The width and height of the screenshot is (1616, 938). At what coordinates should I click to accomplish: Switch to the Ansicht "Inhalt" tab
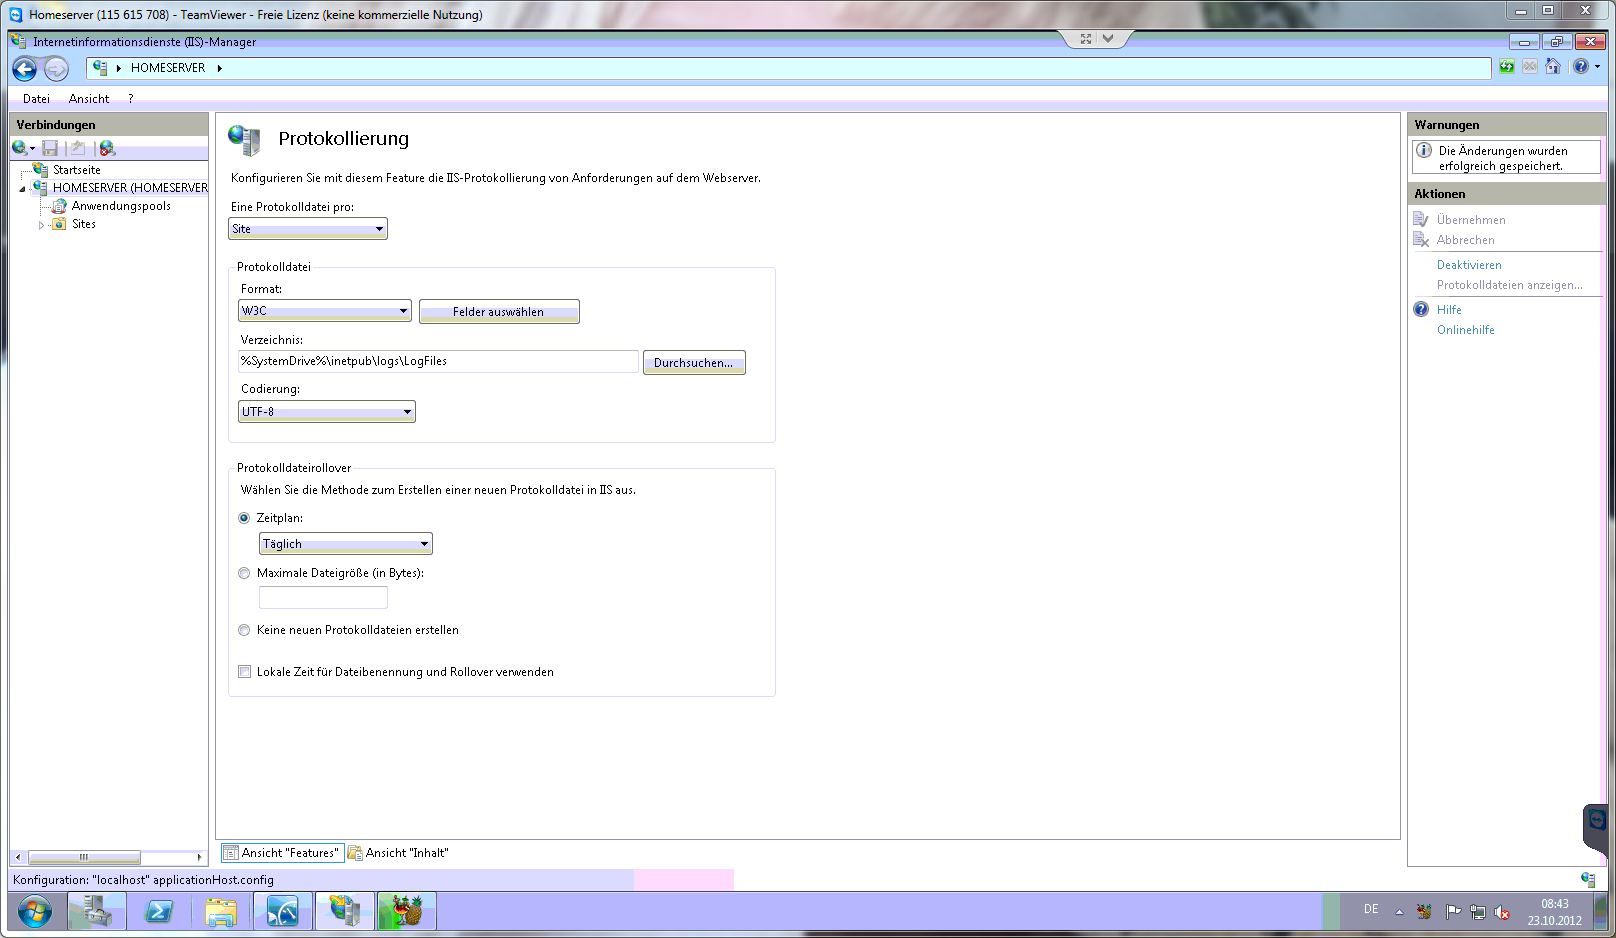point(398,853)
